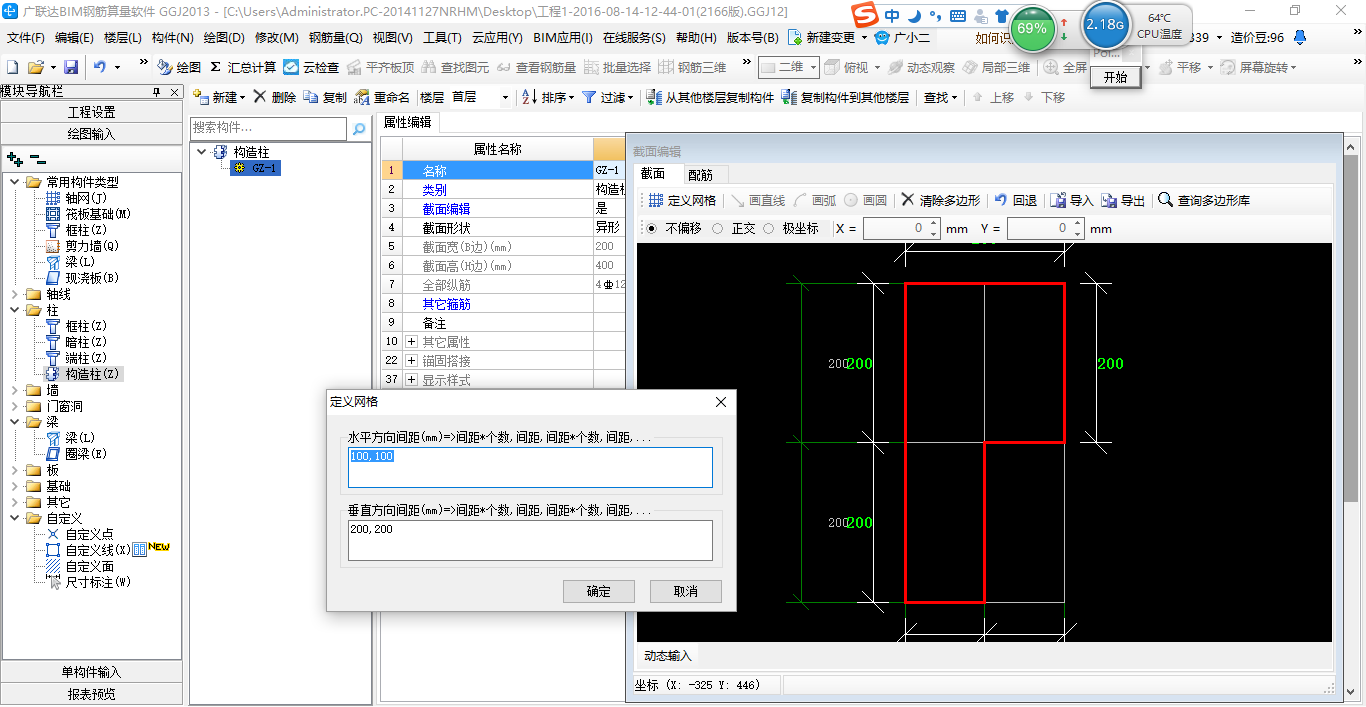Click 清除多边形 clear polygon tool
1366x707 pixels.
[x=940, y=200]
